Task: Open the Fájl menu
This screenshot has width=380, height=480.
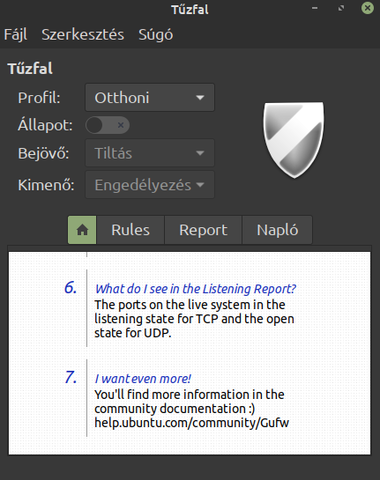Action: (16, 35)
